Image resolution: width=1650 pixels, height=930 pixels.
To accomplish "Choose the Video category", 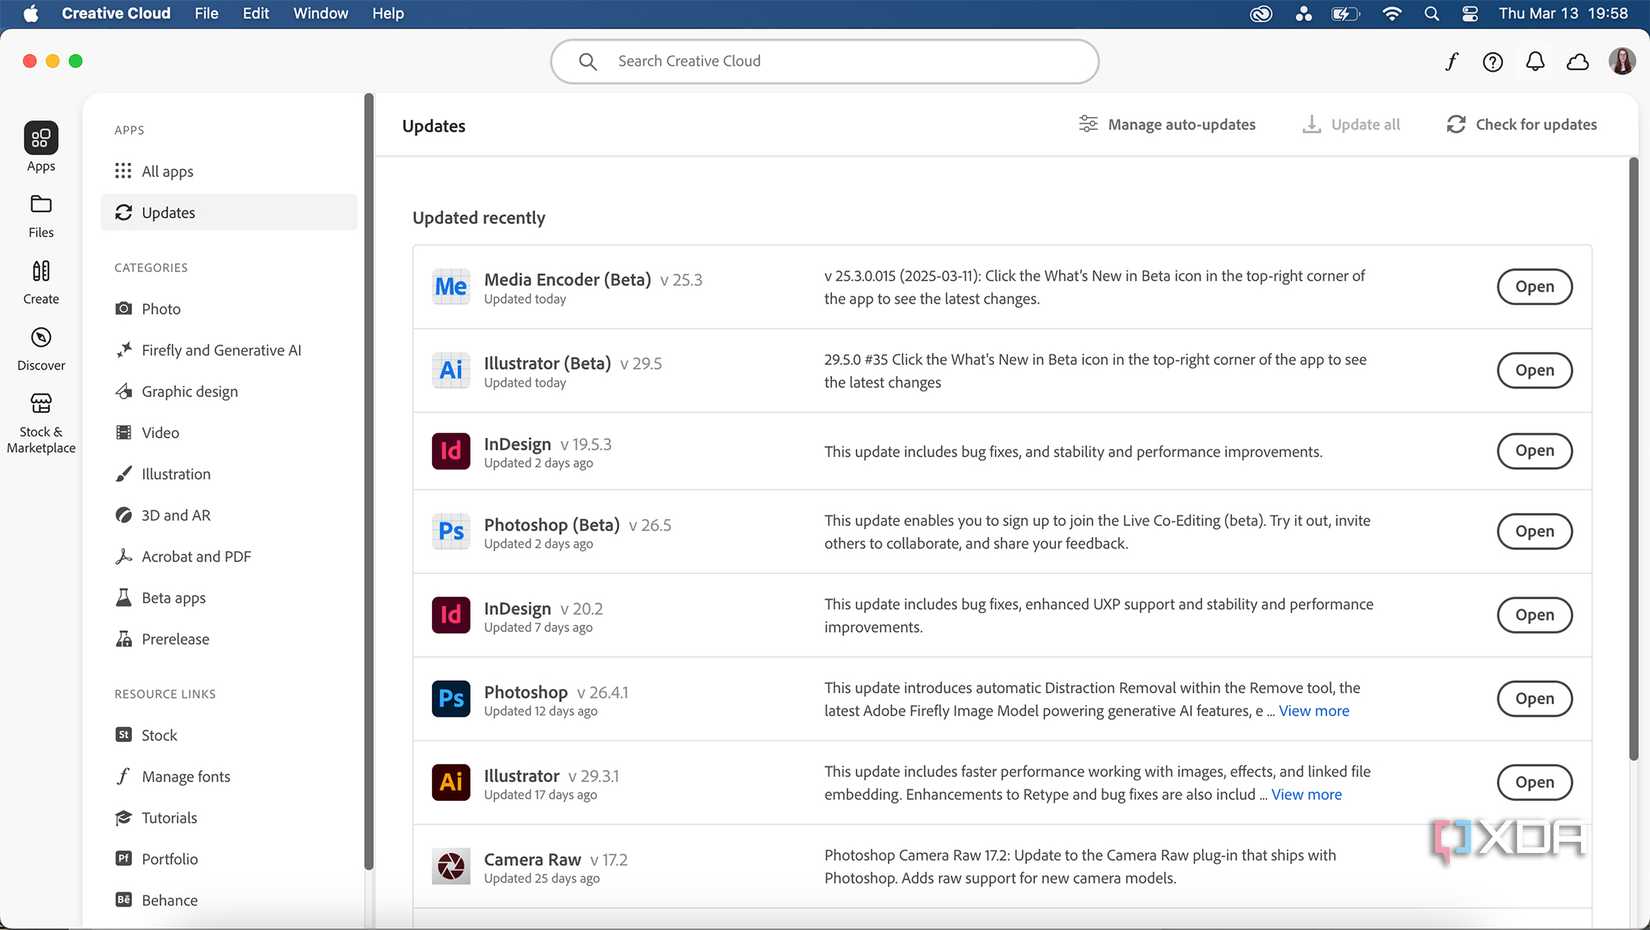I will [229, 433].
